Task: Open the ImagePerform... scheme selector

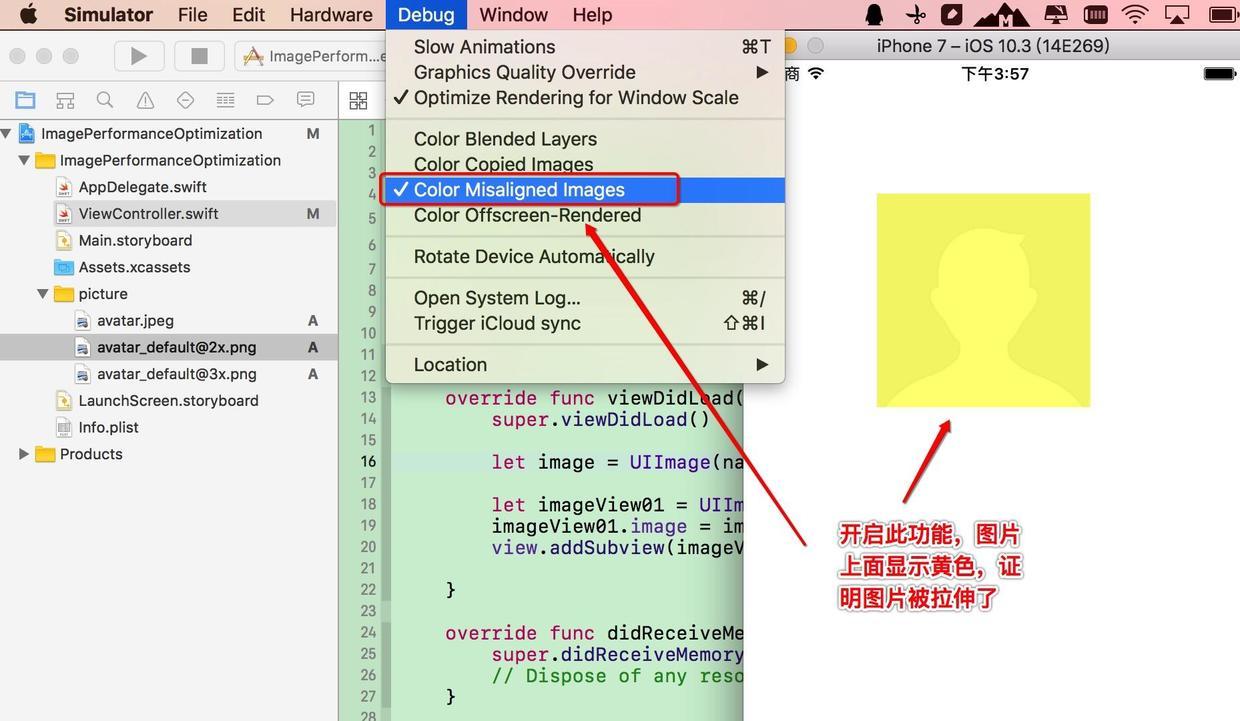Action: coord(310,56)
